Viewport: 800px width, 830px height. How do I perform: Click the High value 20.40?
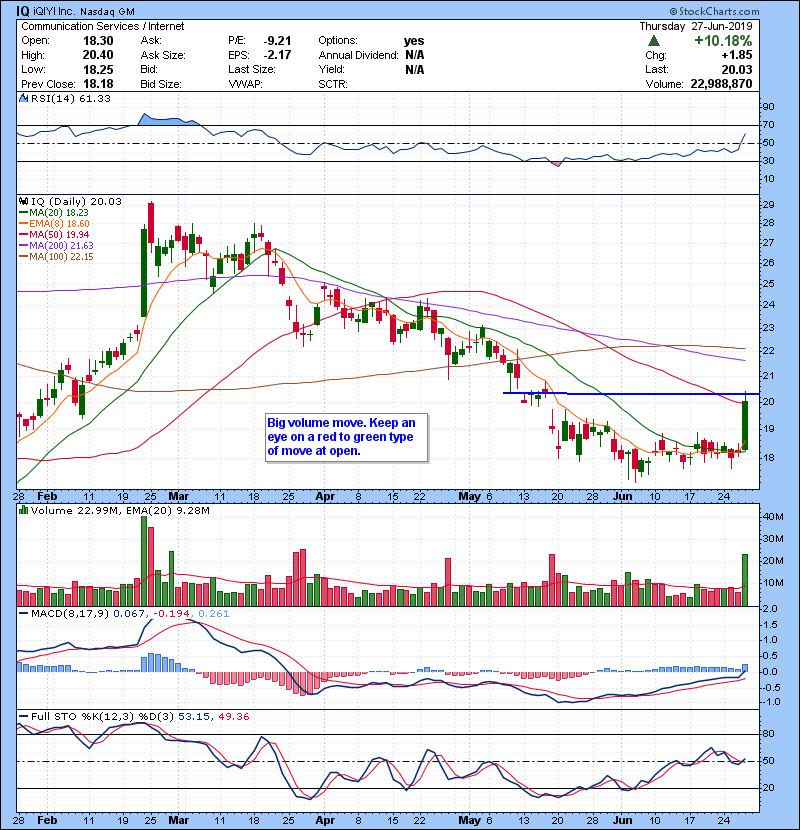coord(98,55)
